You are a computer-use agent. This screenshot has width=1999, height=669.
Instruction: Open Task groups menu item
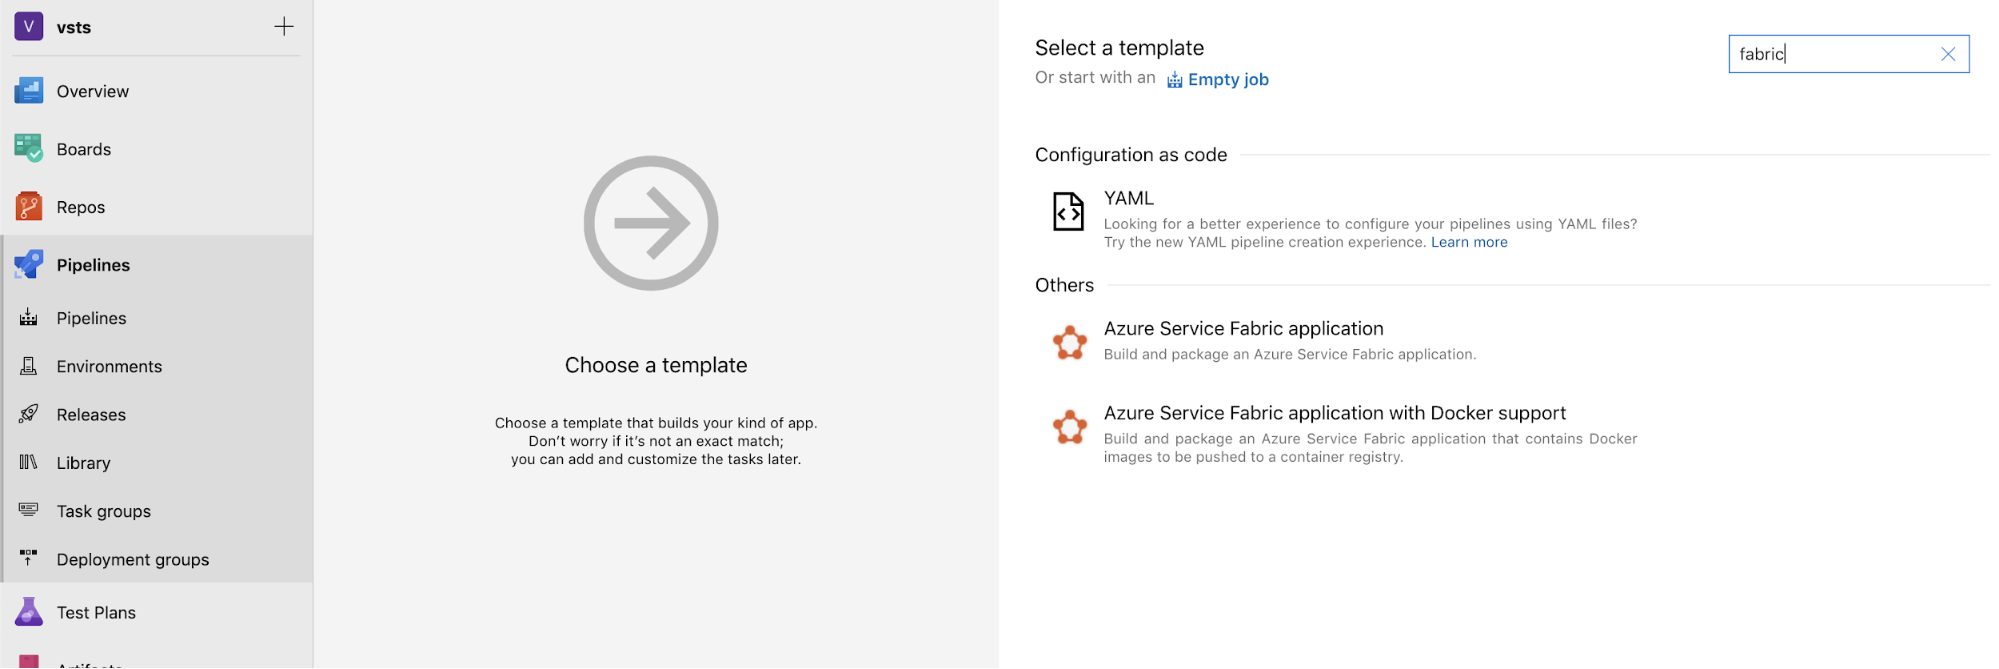coord(103,511)
